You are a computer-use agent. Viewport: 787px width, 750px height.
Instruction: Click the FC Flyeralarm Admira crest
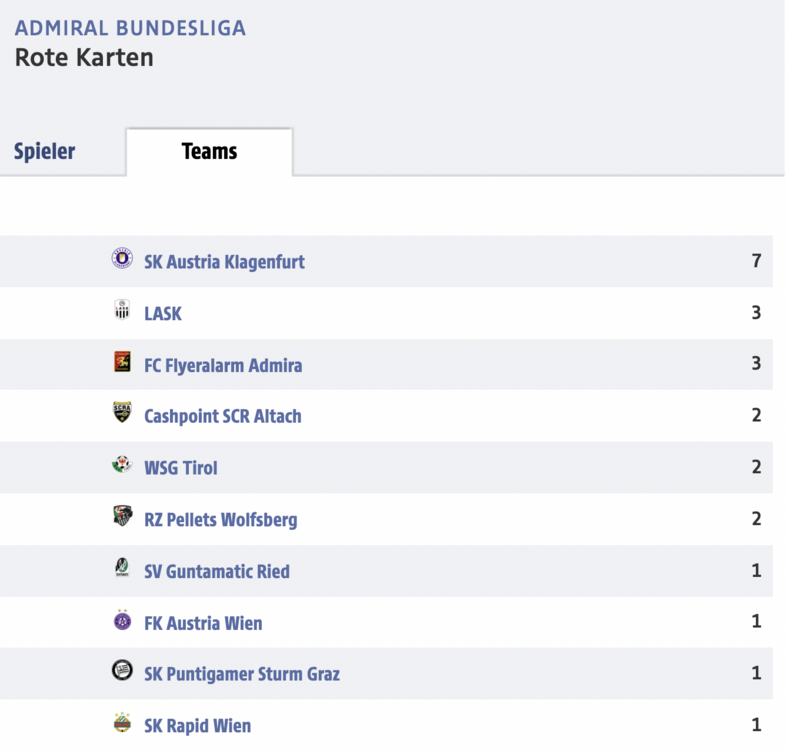(122, 361)
